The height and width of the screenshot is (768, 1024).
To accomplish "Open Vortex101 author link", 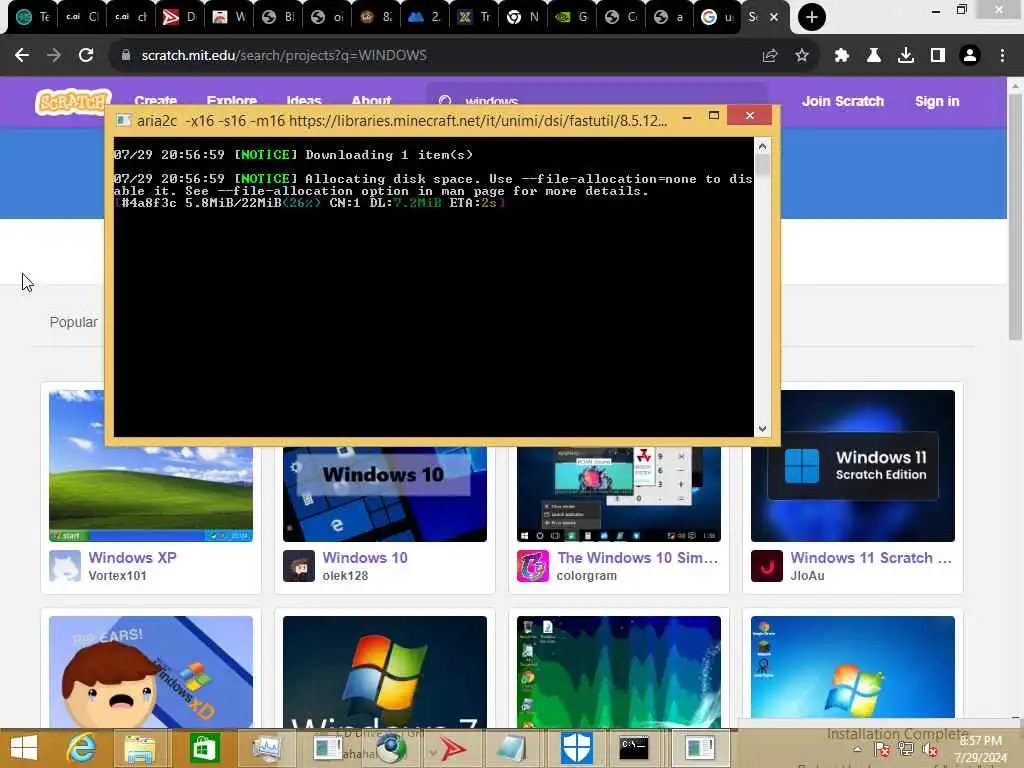I will (118, 575).
